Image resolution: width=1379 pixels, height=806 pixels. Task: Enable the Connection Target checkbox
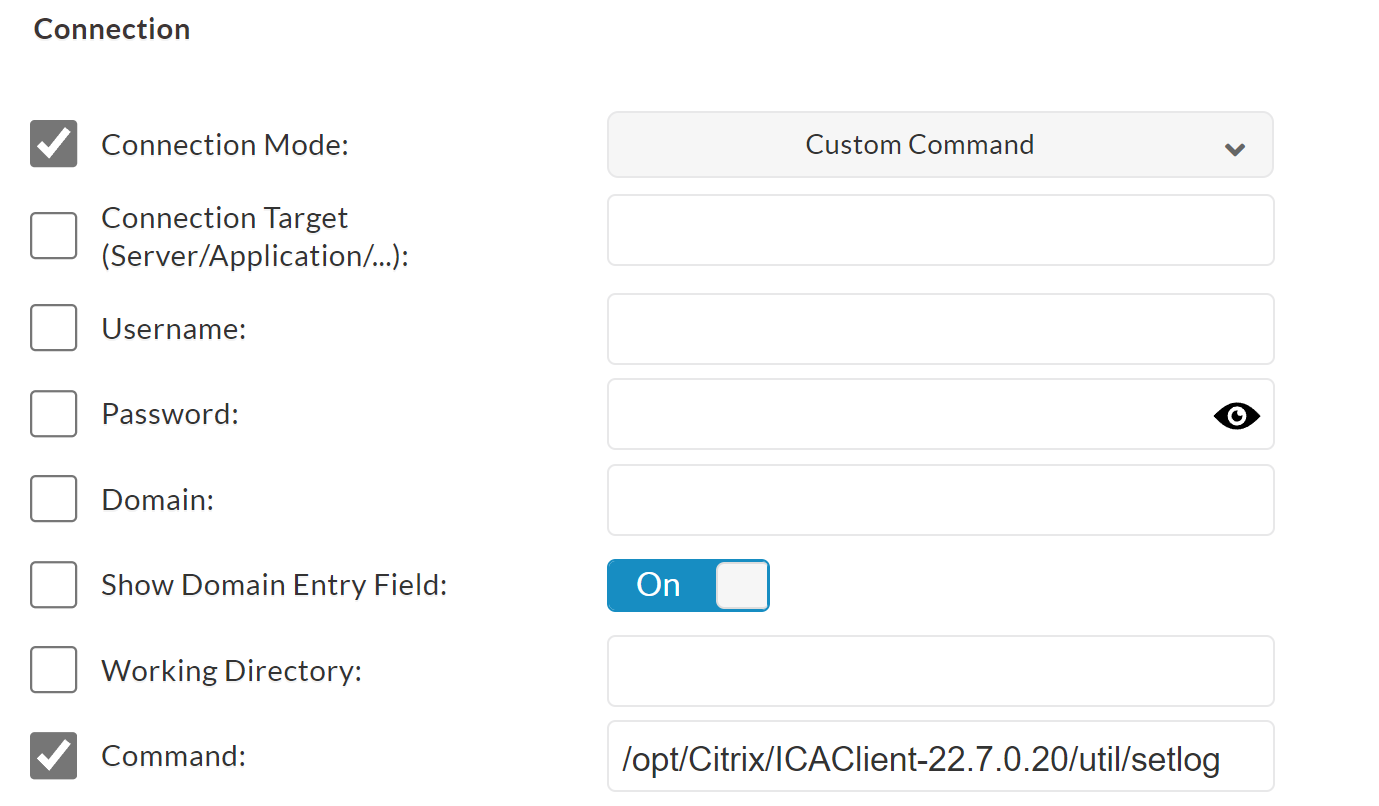click(53, 235)
